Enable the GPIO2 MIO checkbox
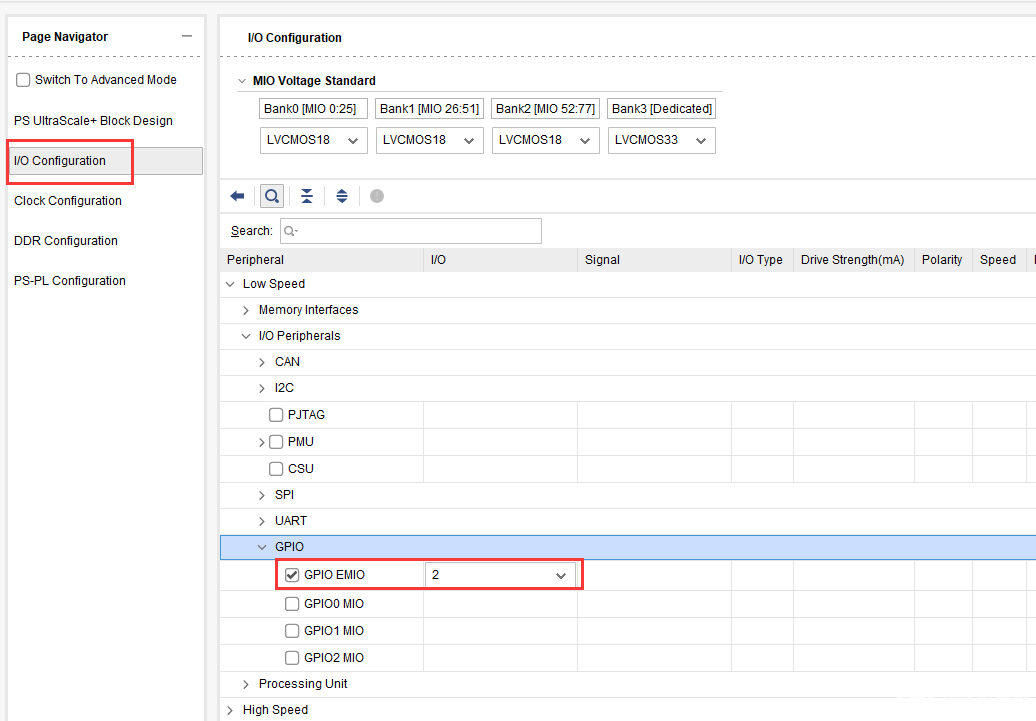Viewport: 1036px width, 721px height. tap(292, 658)
